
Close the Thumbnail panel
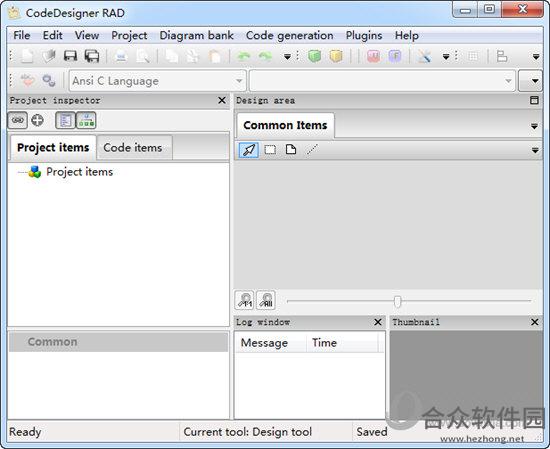(534, 322)
